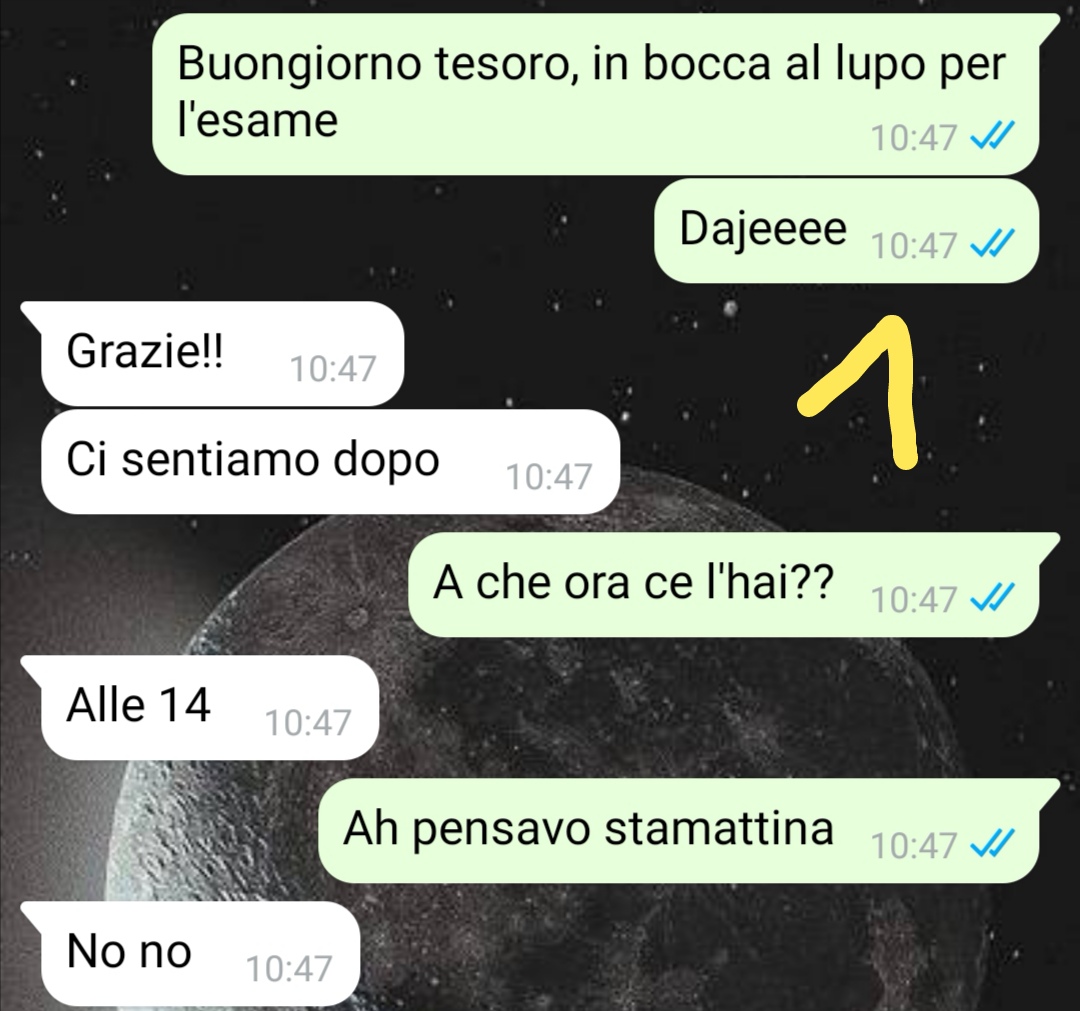Tap the double check on "A che ora ce l'hai??"

992,597
